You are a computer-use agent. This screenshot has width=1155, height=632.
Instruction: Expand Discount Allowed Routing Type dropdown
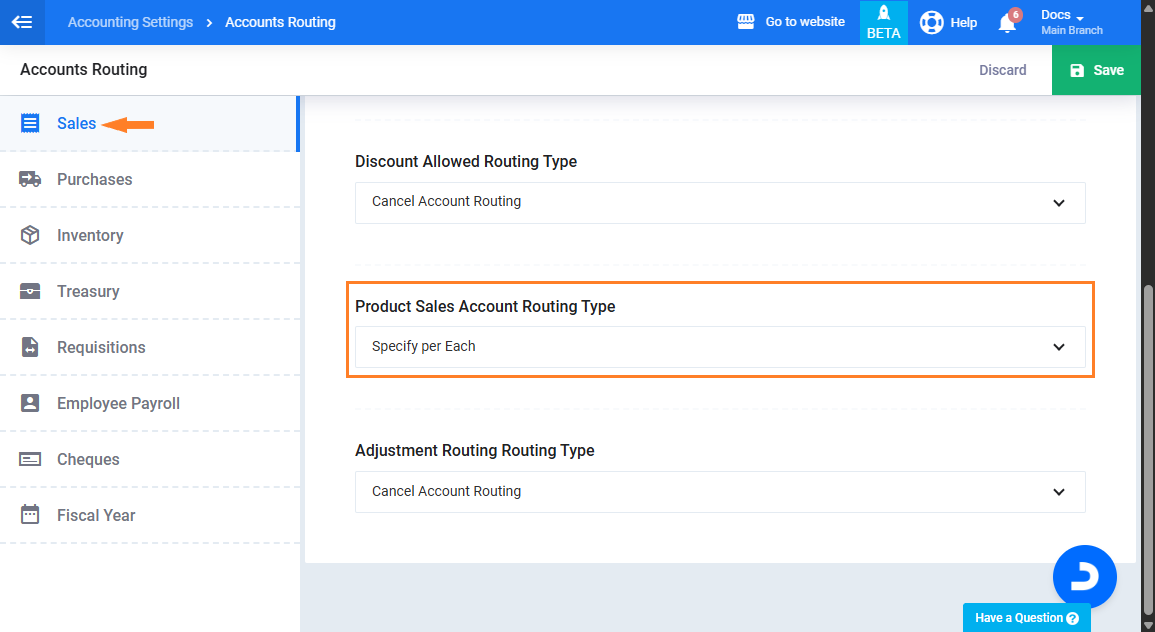point(720,202)
